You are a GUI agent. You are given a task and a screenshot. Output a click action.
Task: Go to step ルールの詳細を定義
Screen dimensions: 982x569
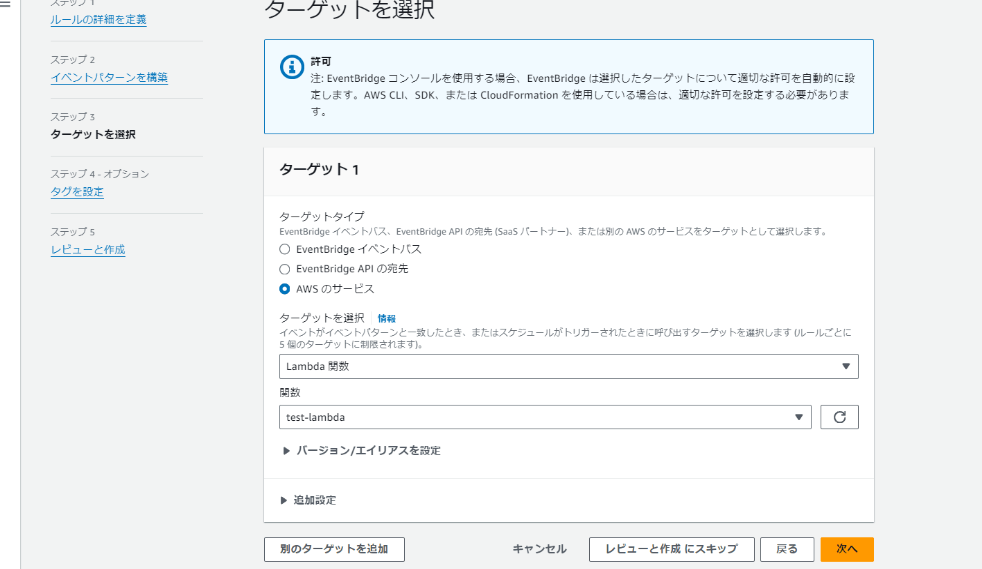pyautogui.click(x=98, y=19)
